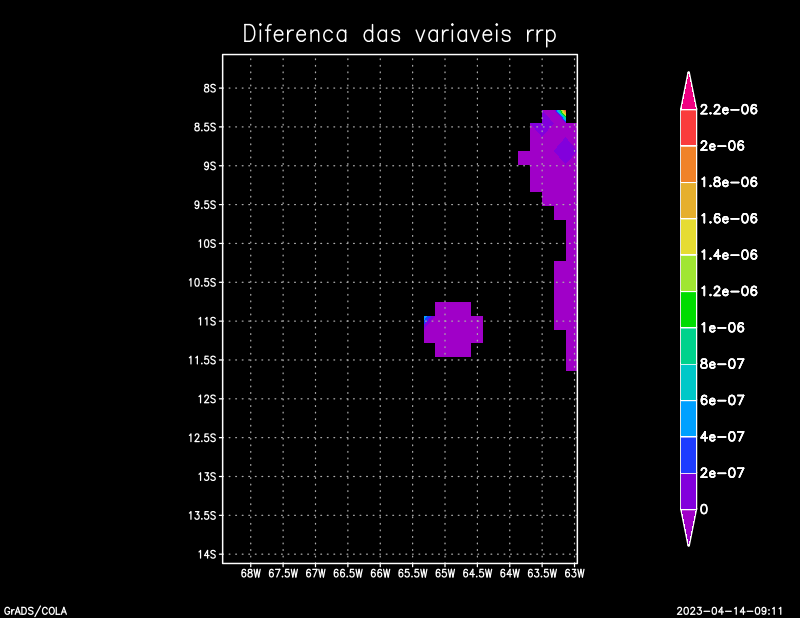This screenshot has height=618, width=800.
Task: Click the 68W longitude axis label
Action: (251, 574)
